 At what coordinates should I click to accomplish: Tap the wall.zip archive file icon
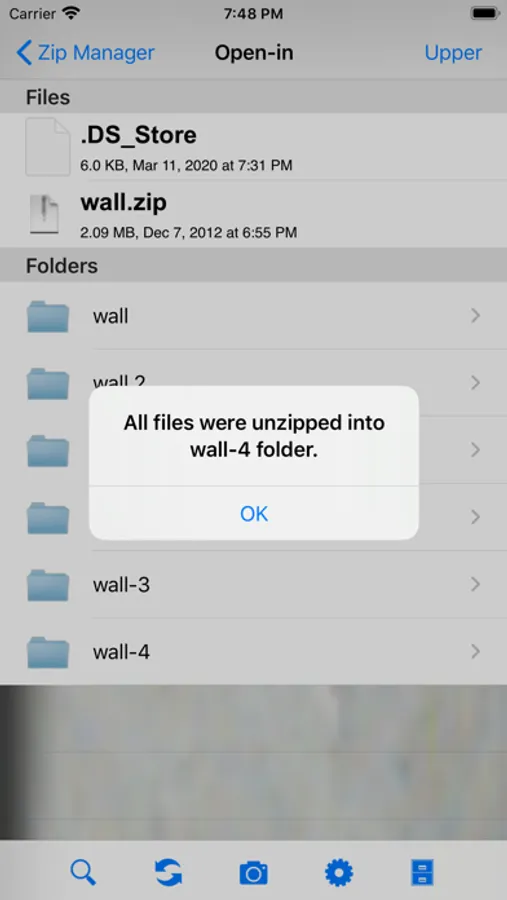click(44, 215)
